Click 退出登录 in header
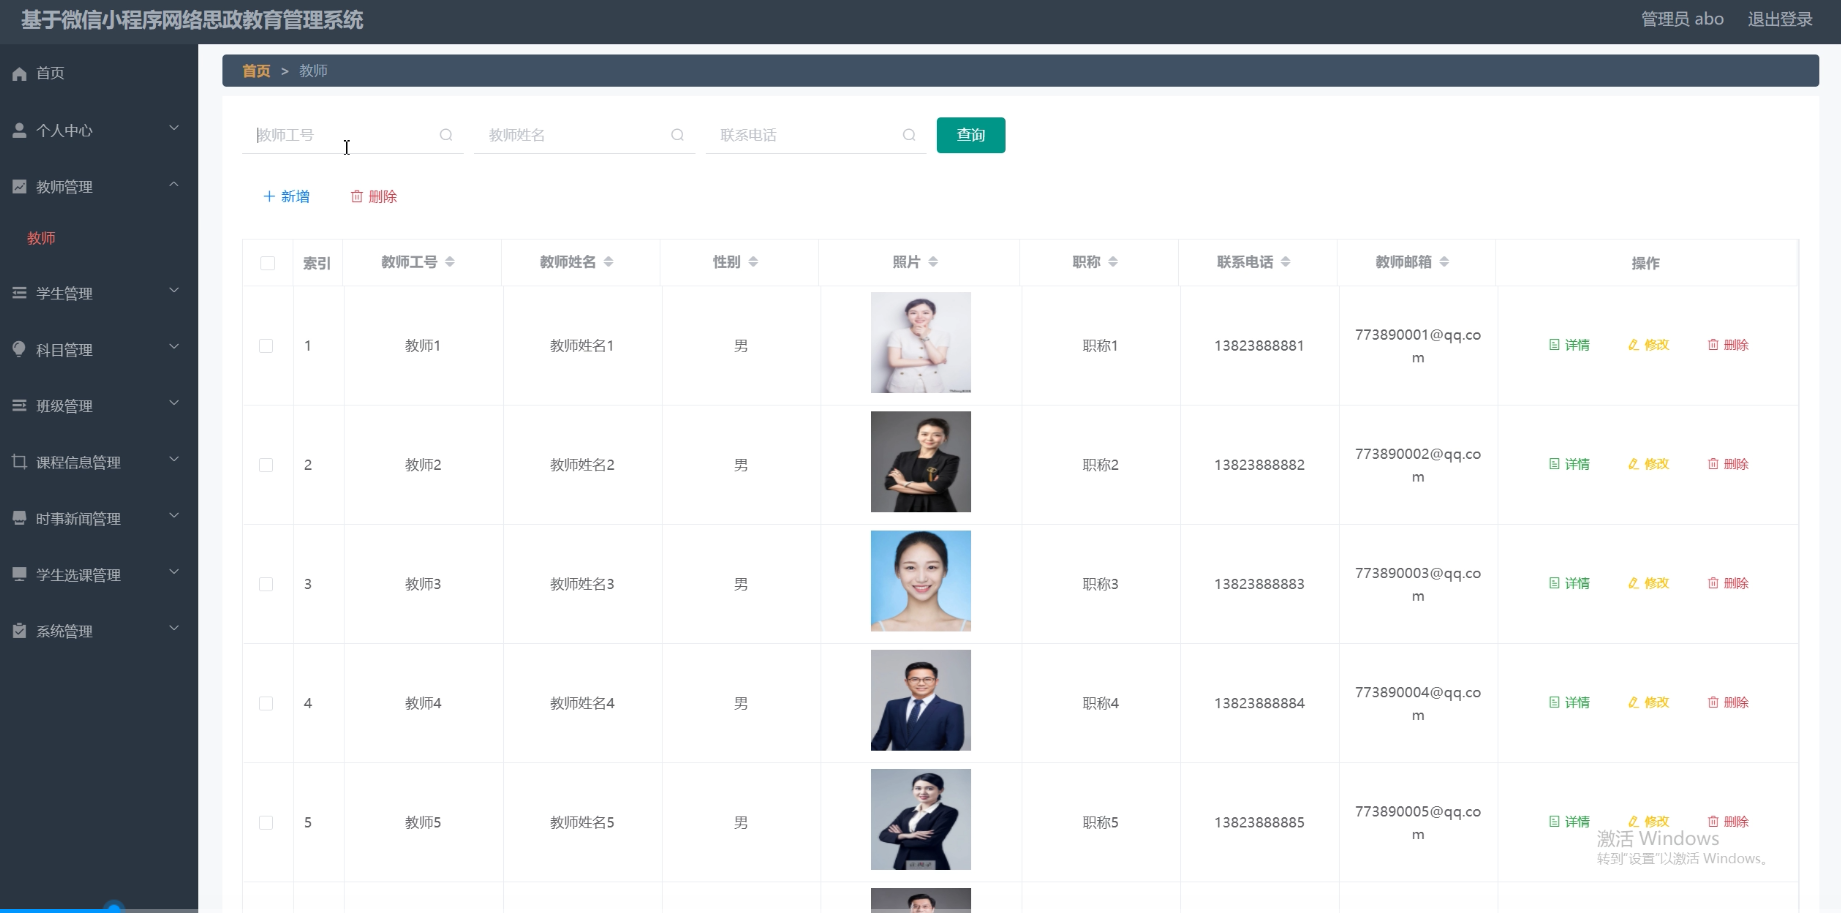Viewport: 1841px width, 913px height. click(1780, 19)
